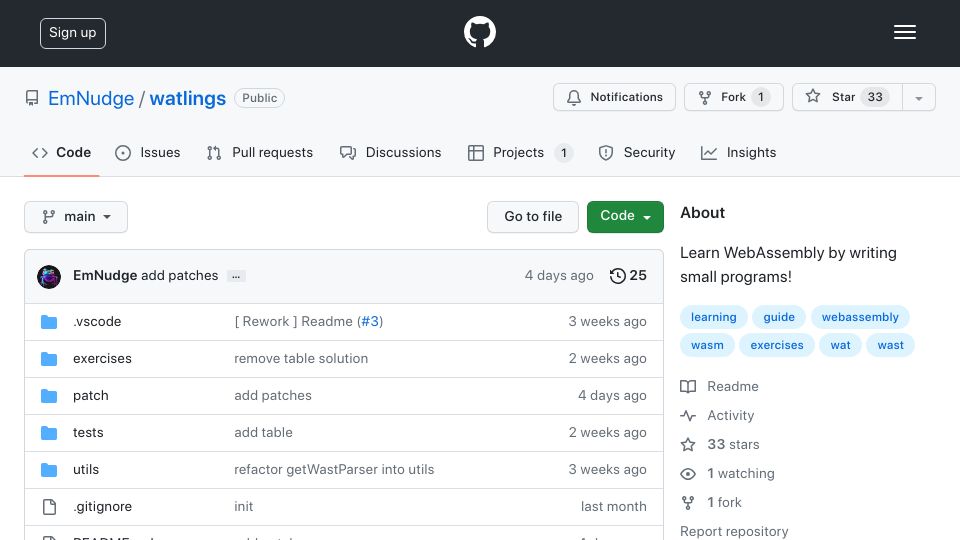Image resolution: width=960 pixels, height=540 pixels.
Task: Open the 'init' commit message
Action: (243, 506)
